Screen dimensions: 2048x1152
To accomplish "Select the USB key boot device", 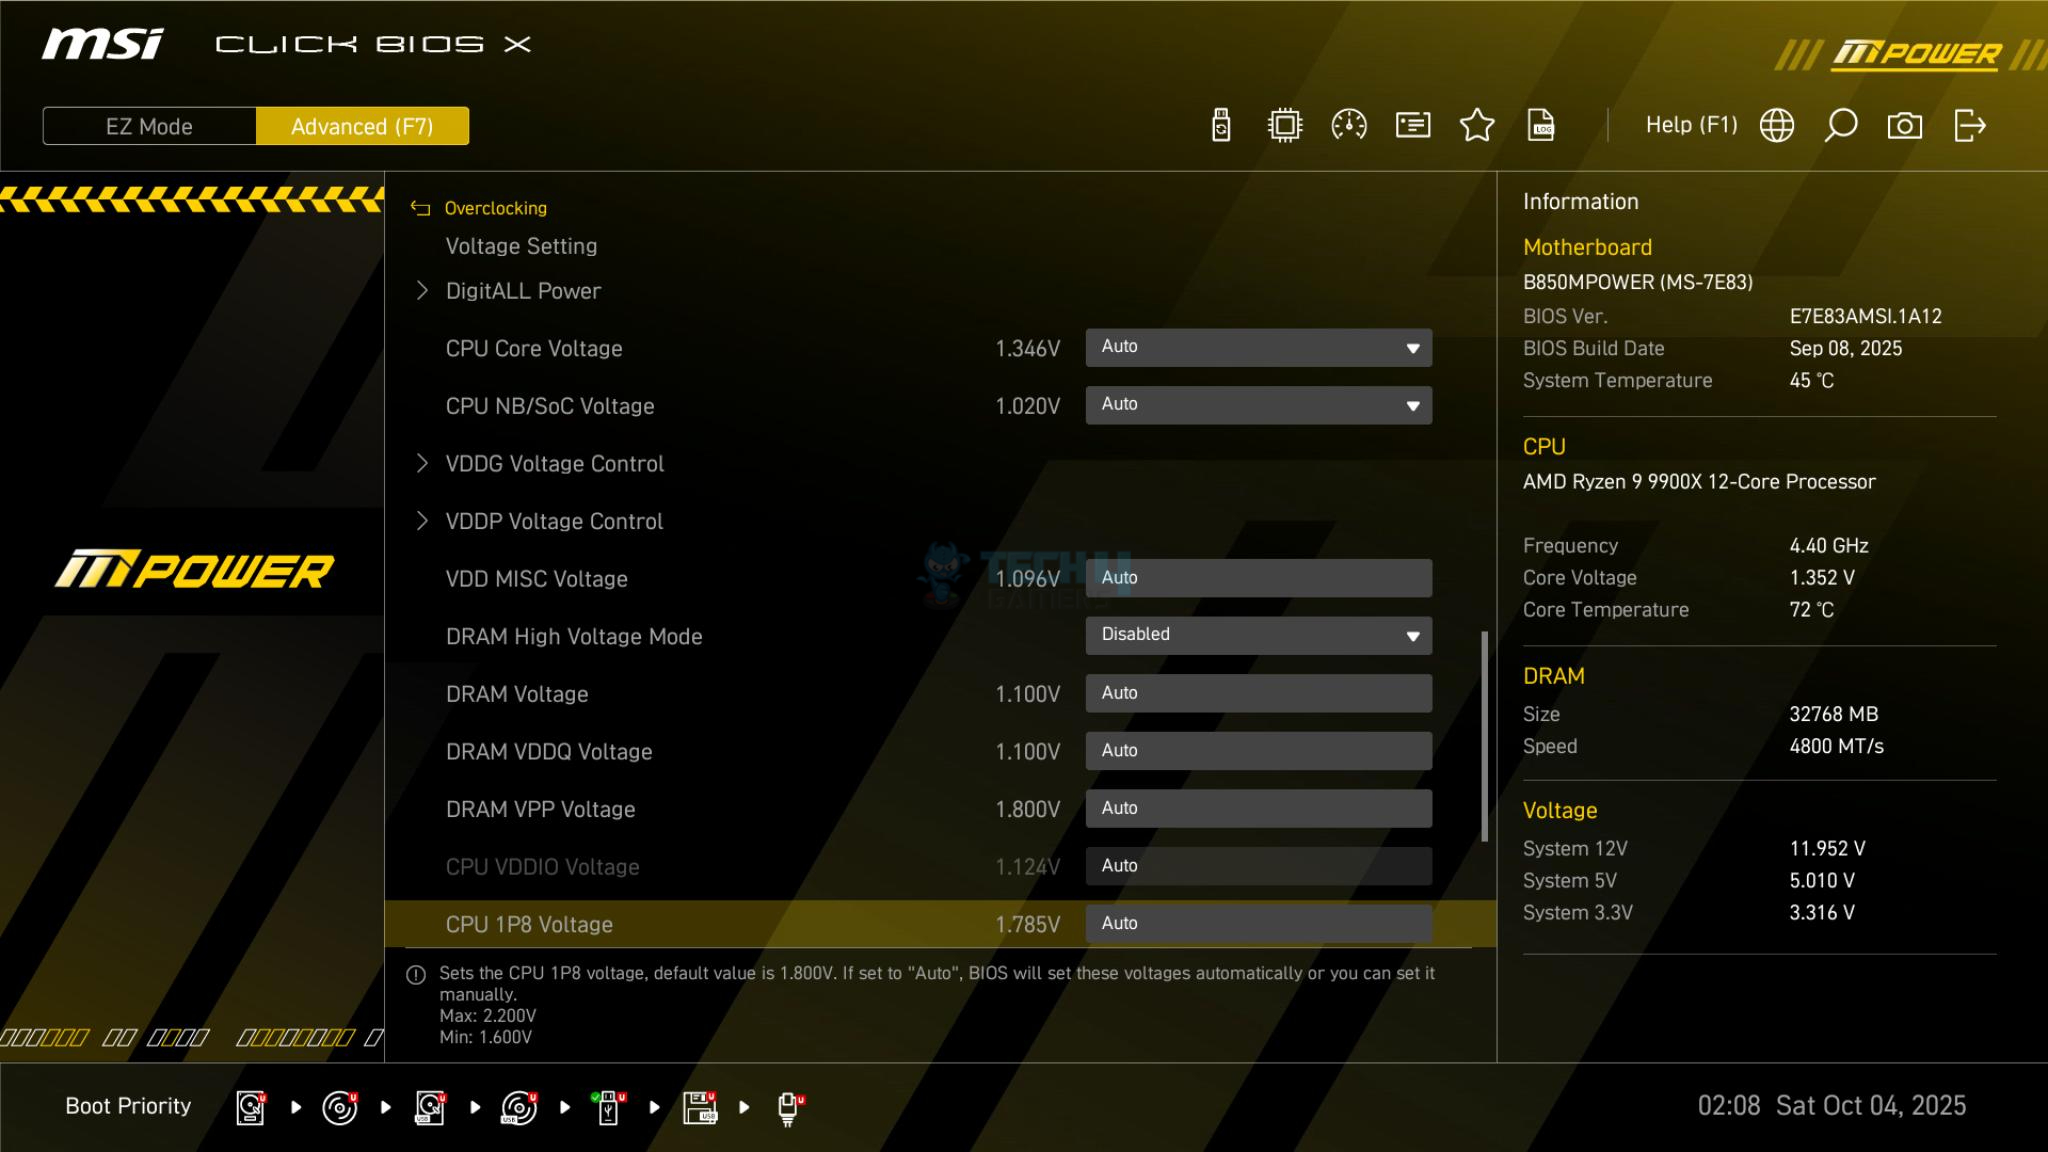I will (608, 1108).
